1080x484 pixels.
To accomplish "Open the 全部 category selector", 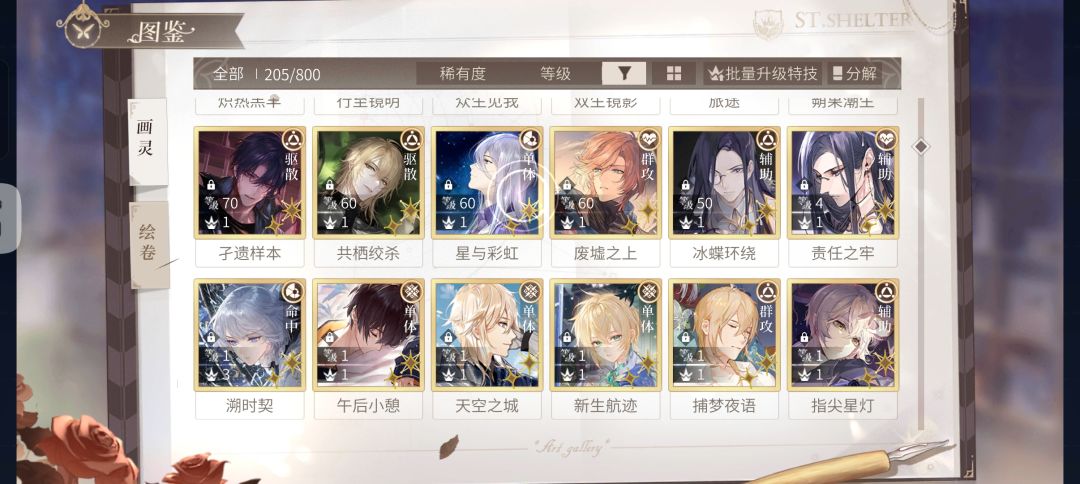I will (229, 74).
